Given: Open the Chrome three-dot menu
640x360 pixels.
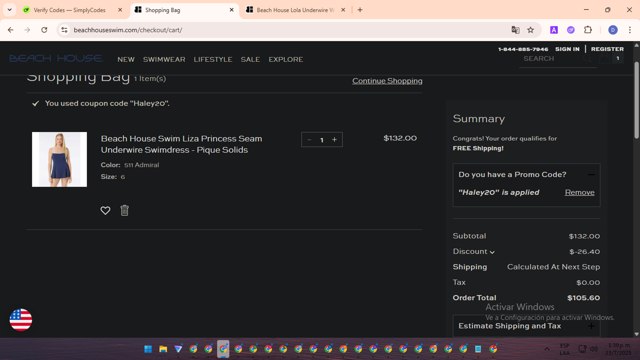Looking at the screenshot, I should click(x=630, y=30).
